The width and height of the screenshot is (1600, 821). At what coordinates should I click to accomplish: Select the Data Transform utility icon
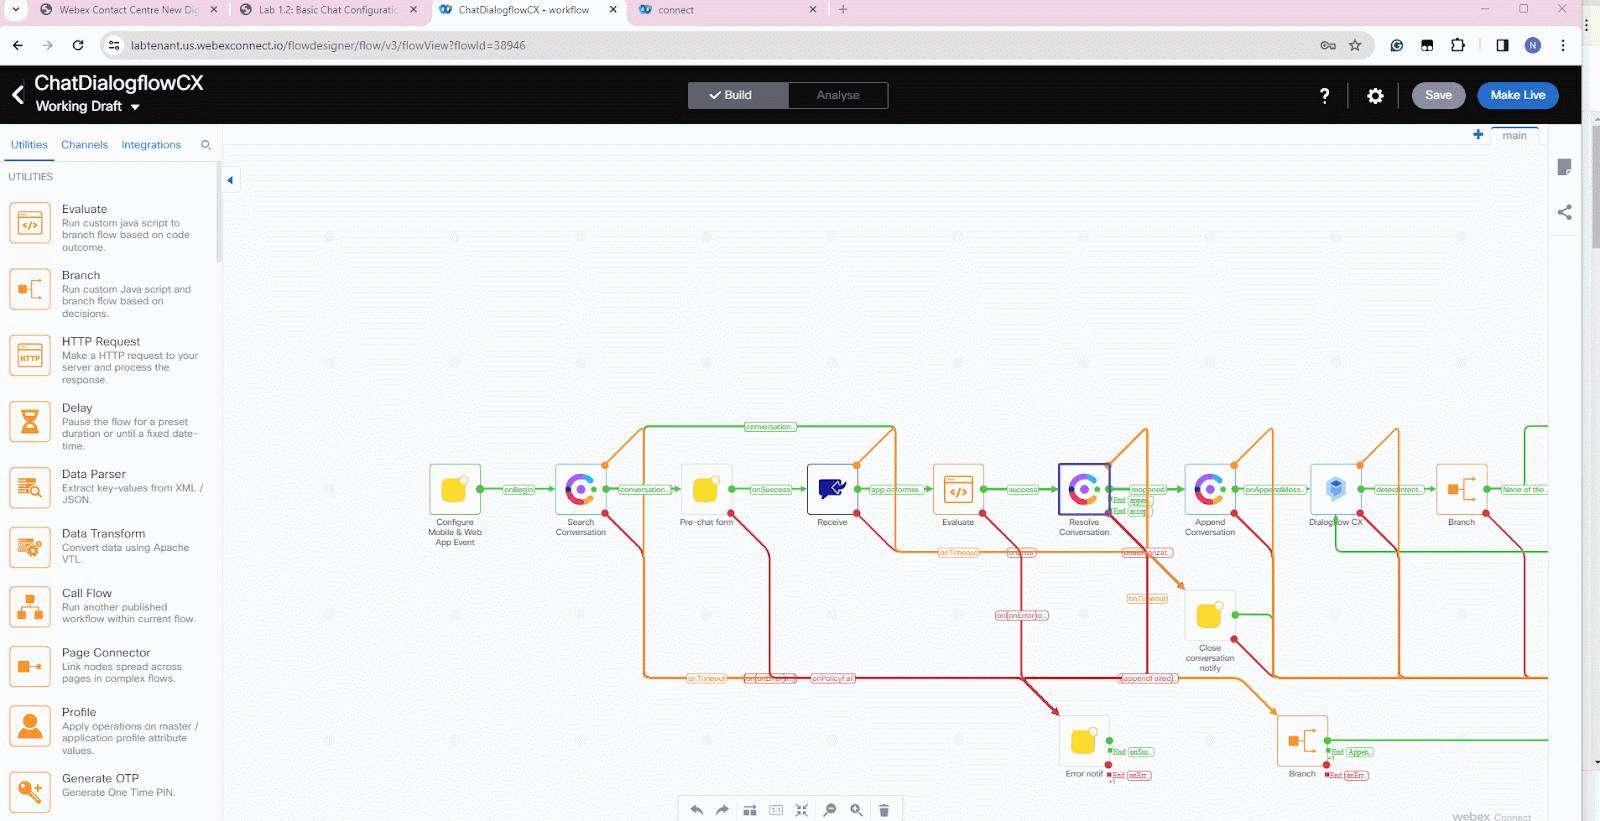click(x=30, y=547)
